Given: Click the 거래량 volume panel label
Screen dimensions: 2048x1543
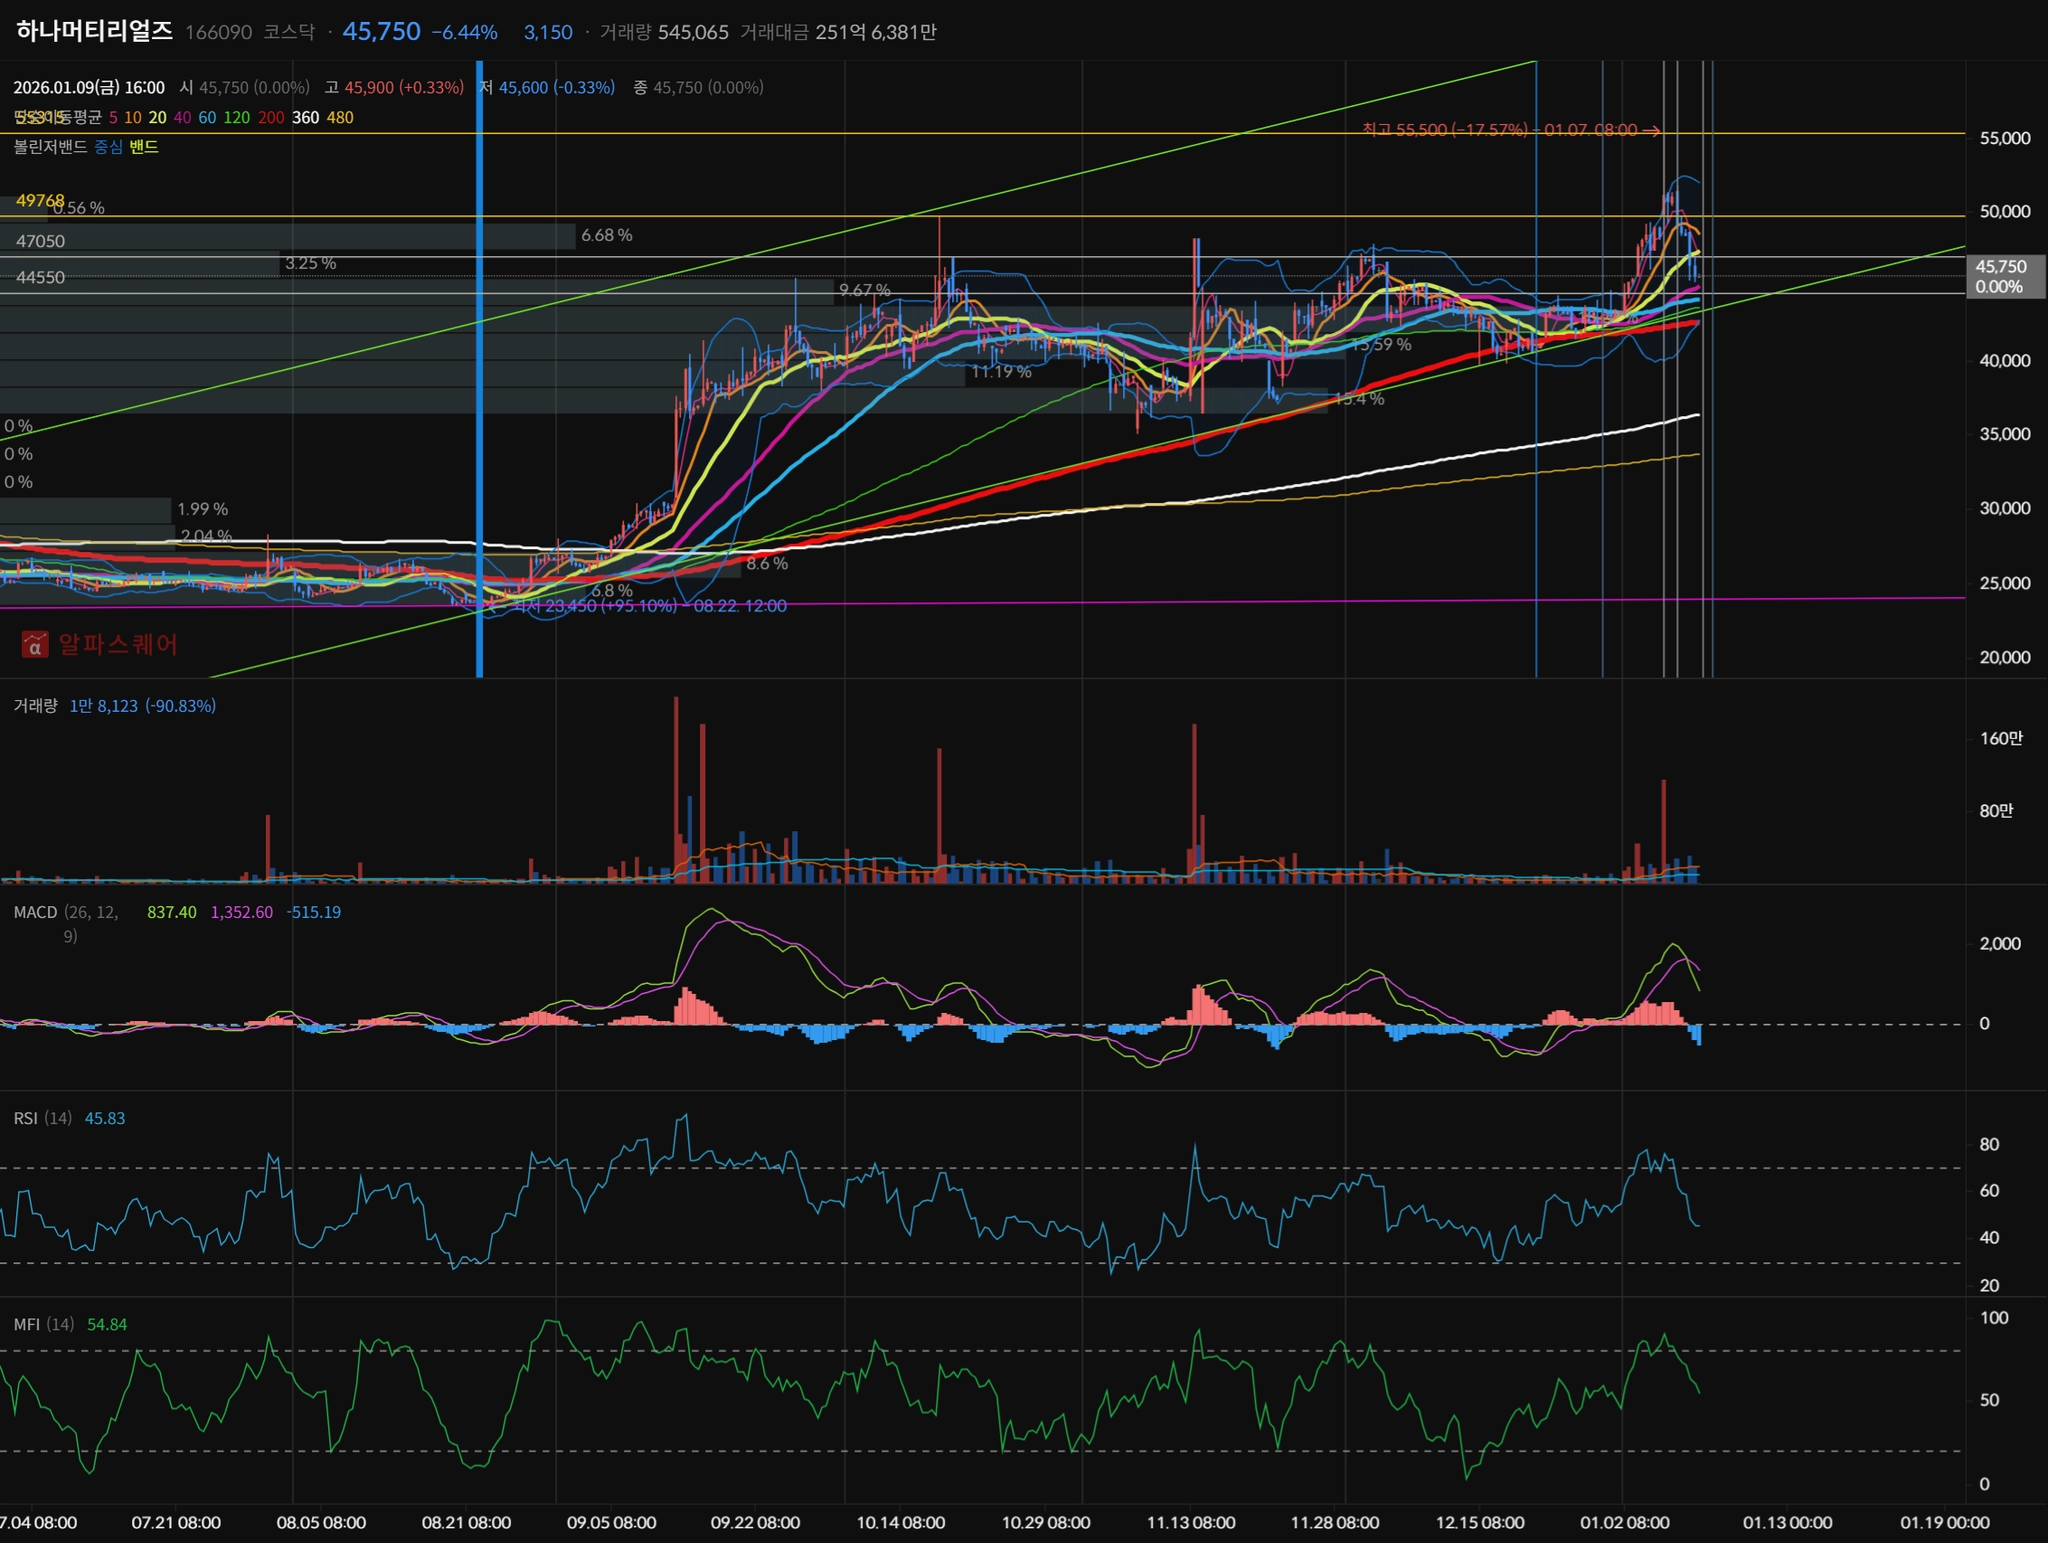Looking at the screenshot, I should 35,706.
